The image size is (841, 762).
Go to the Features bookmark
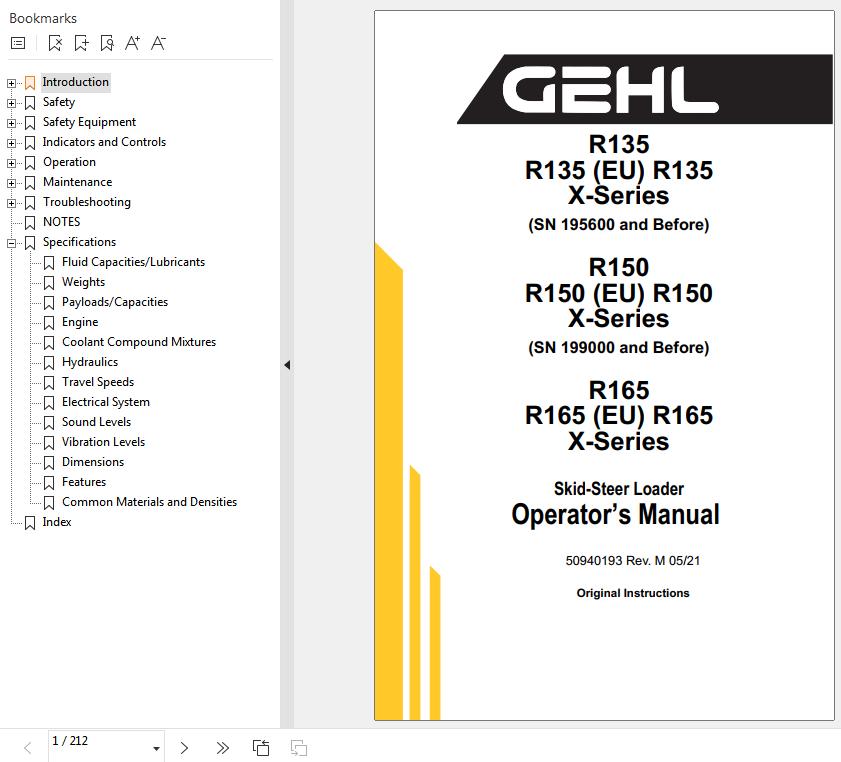[x=84, y=482]
